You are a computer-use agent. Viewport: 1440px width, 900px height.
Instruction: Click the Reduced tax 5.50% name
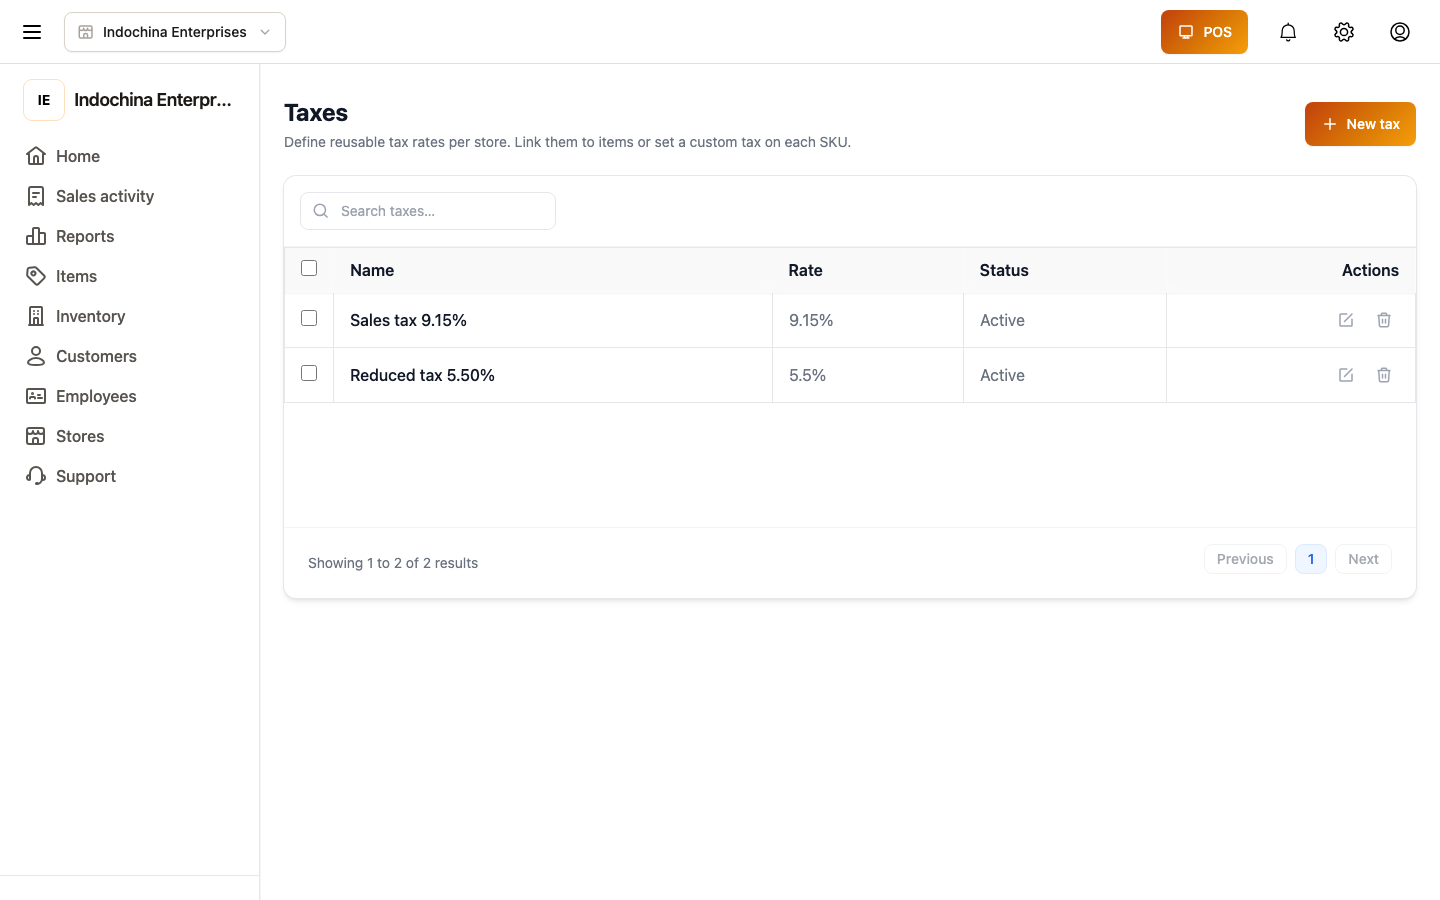click(422, 375)
